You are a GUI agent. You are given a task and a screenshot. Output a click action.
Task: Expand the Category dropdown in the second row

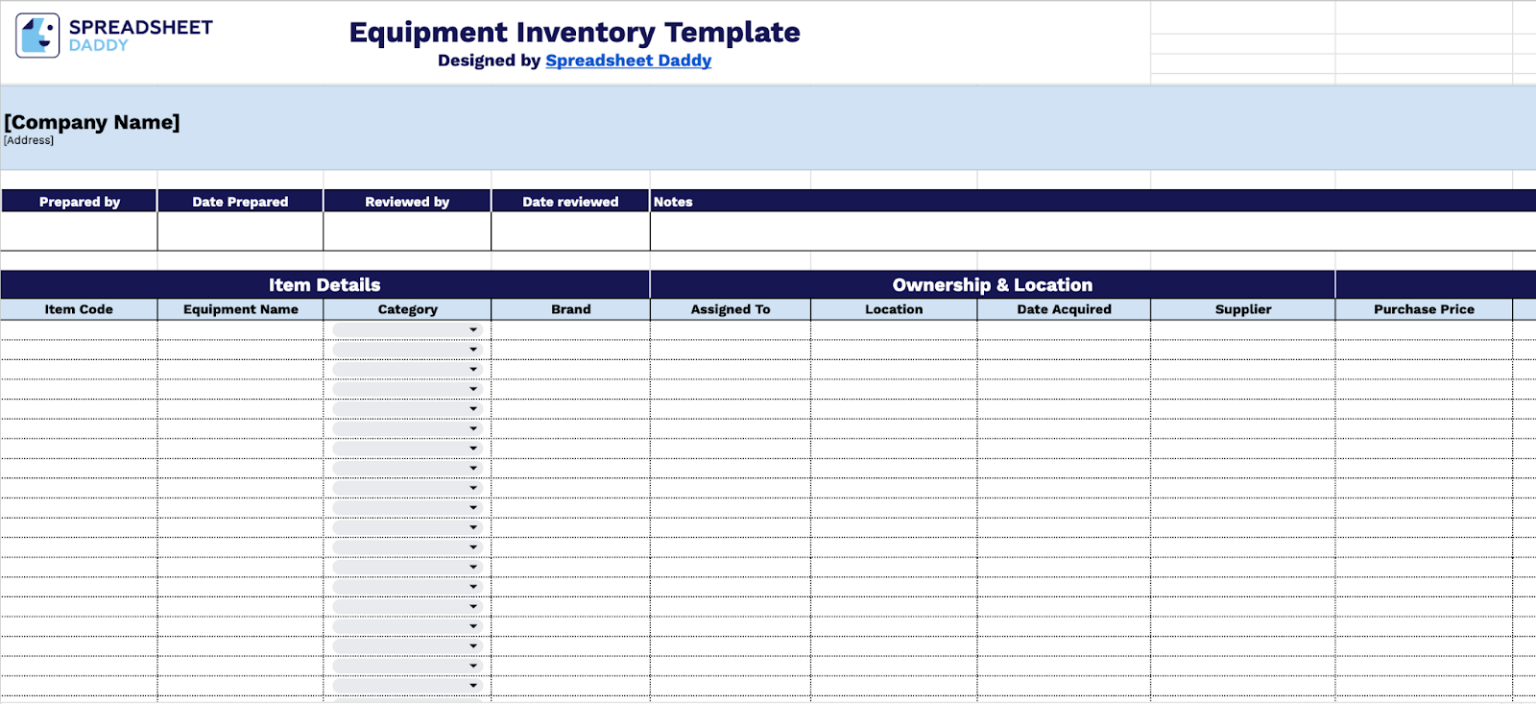(x=473, y=348)
